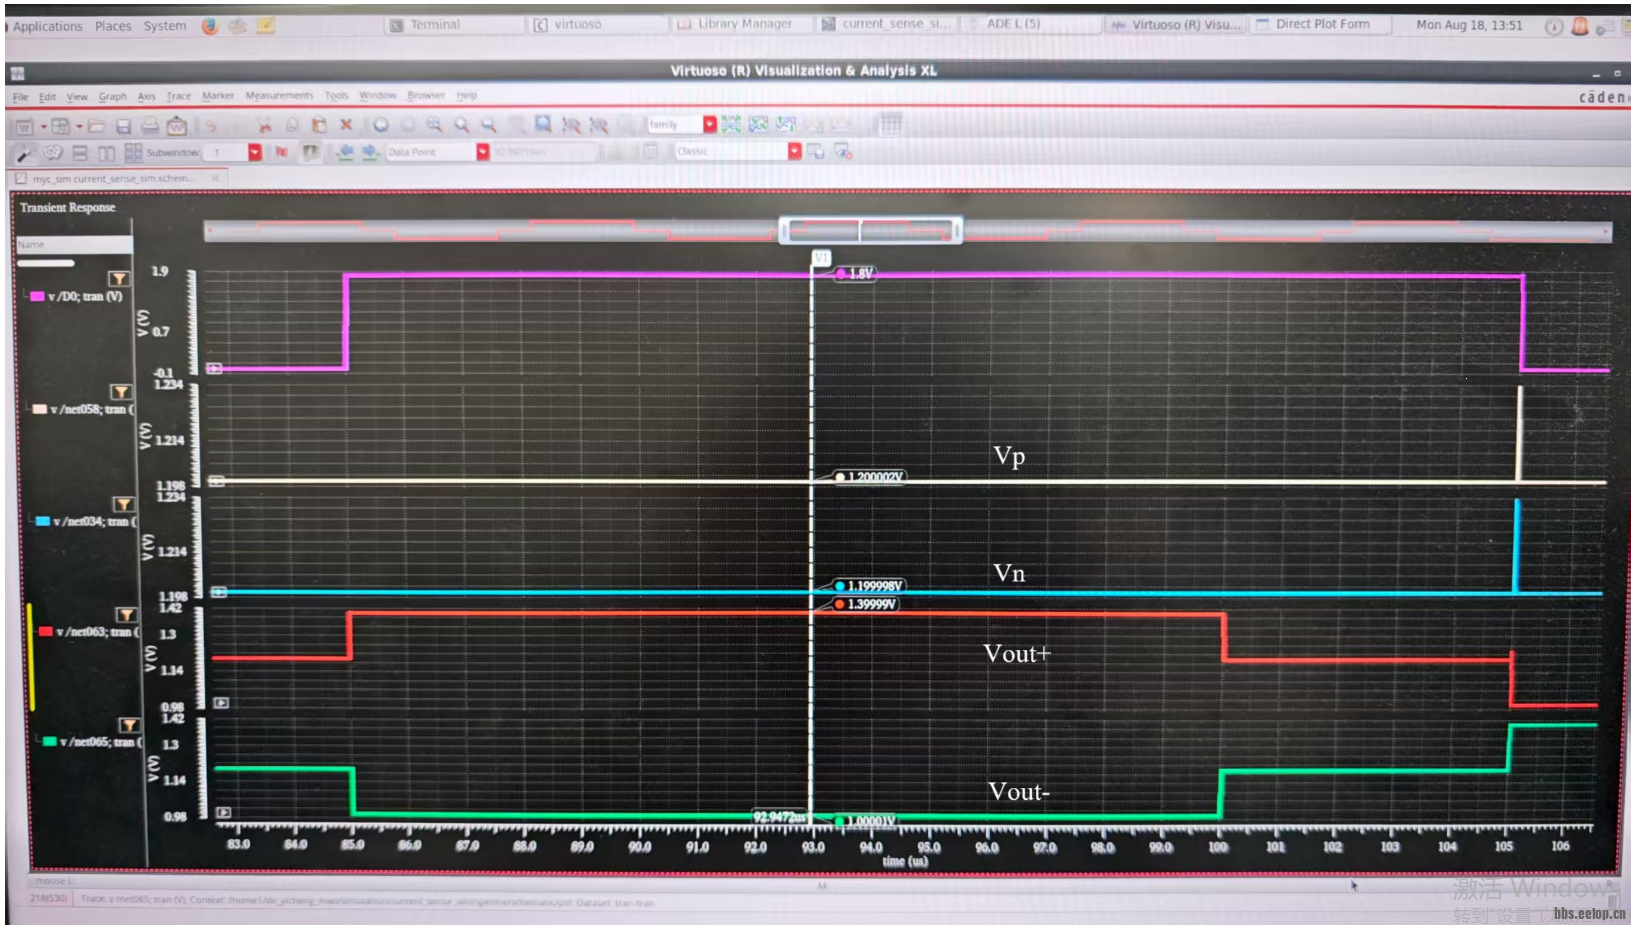The width and height of the screenshot is (1631, 925).
Task: Click the zoom fit circle icon
Action: pos(381,125)
